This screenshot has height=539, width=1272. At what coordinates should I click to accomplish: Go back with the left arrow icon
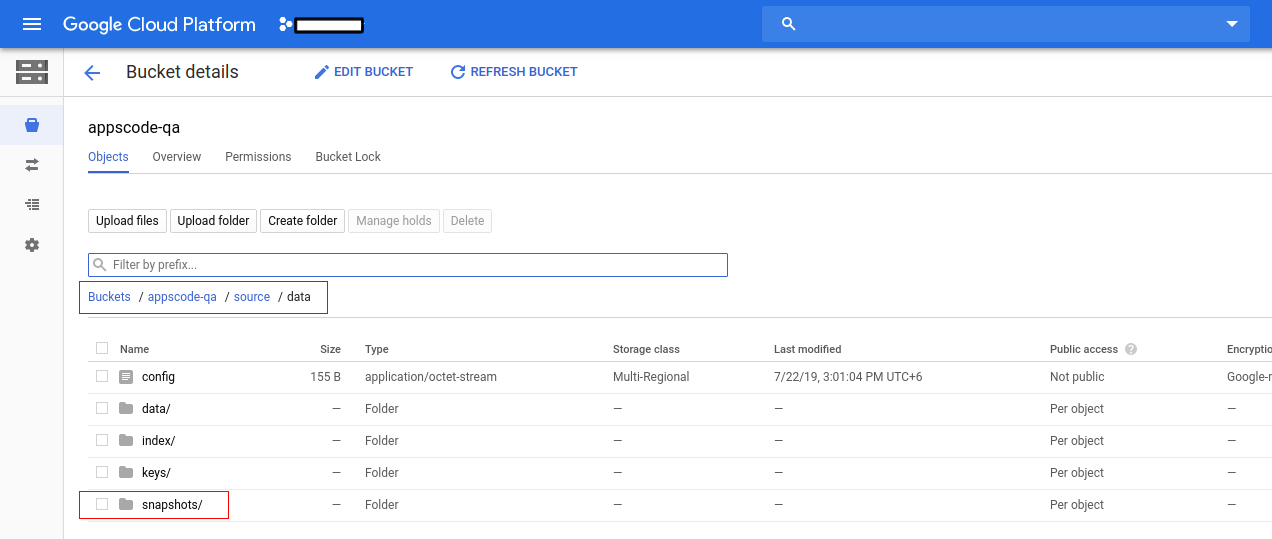click(92, 72)
